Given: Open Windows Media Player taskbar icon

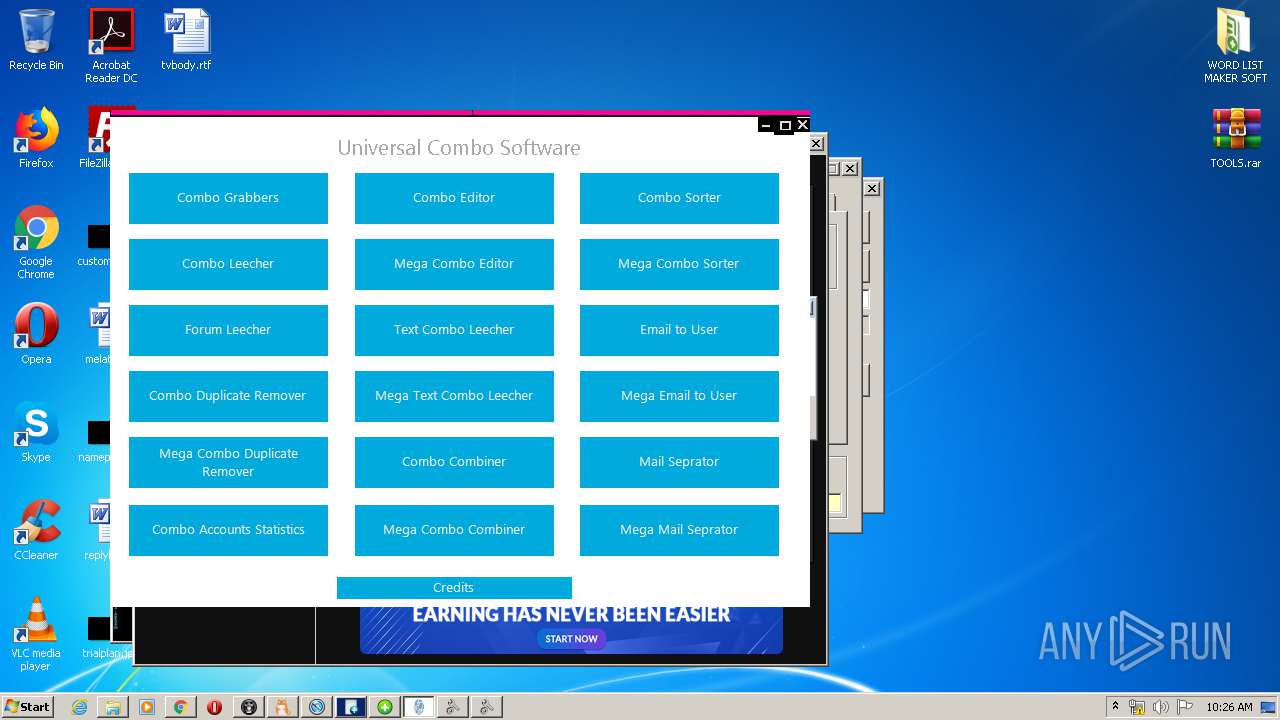Looking at the screenshot, I should coord(147,707).
